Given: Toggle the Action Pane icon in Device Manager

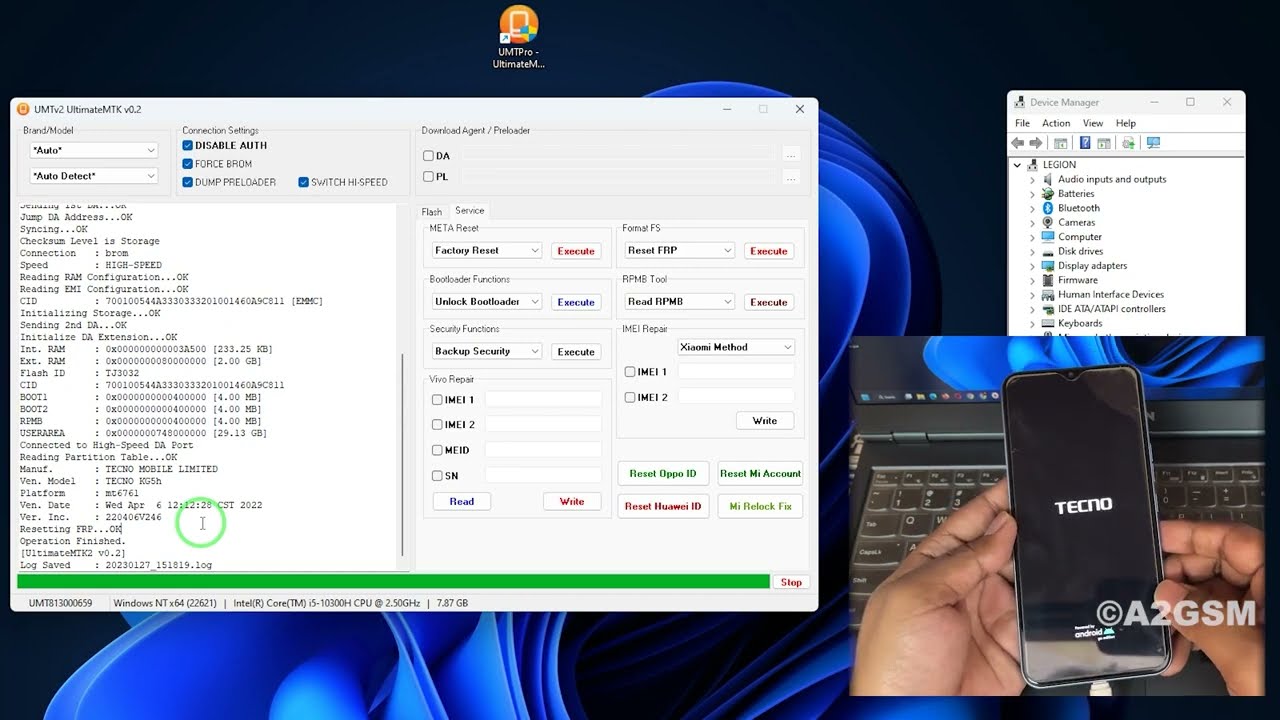Looking at the screenshot, I should click(1104, 143).
